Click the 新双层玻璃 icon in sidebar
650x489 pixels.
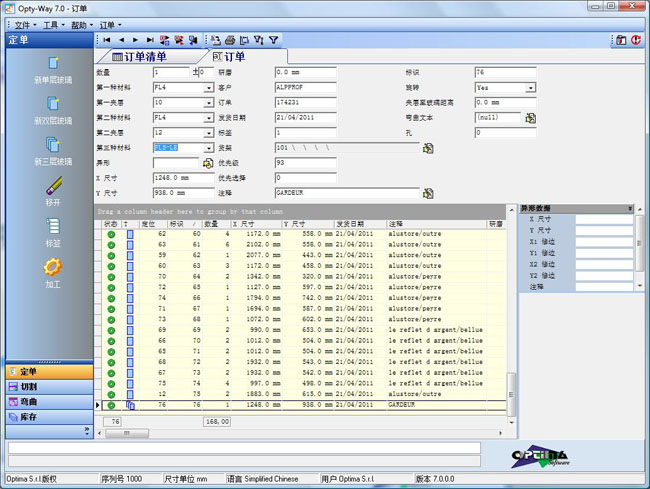53,103
